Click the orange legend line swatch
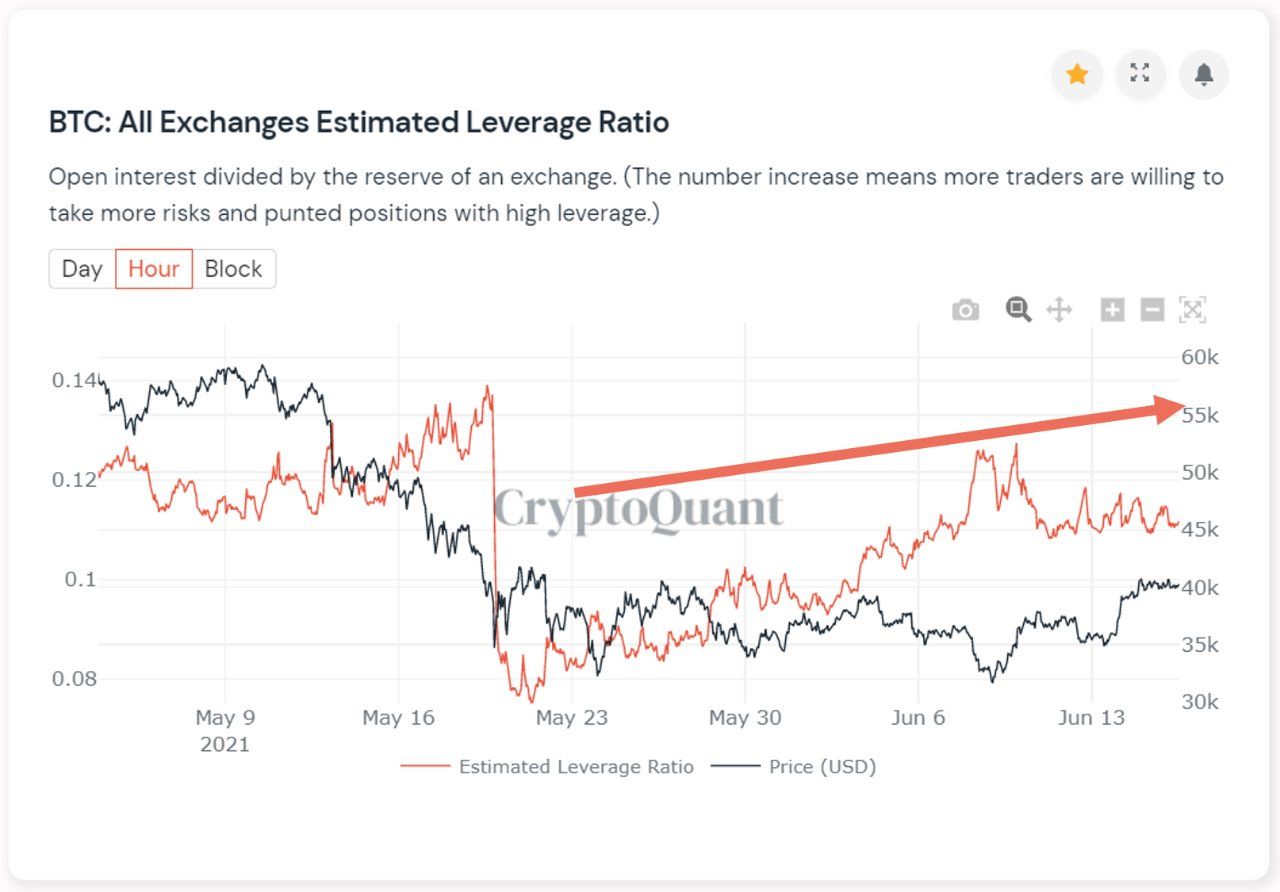The width and height of the screenshot is (1280, 892). (x=425, y=767)
